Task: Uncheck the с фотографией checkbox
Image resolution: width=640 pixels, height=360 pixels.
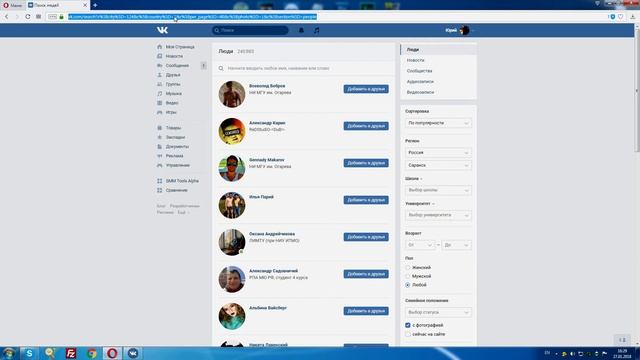Action: tap(408, 325)
